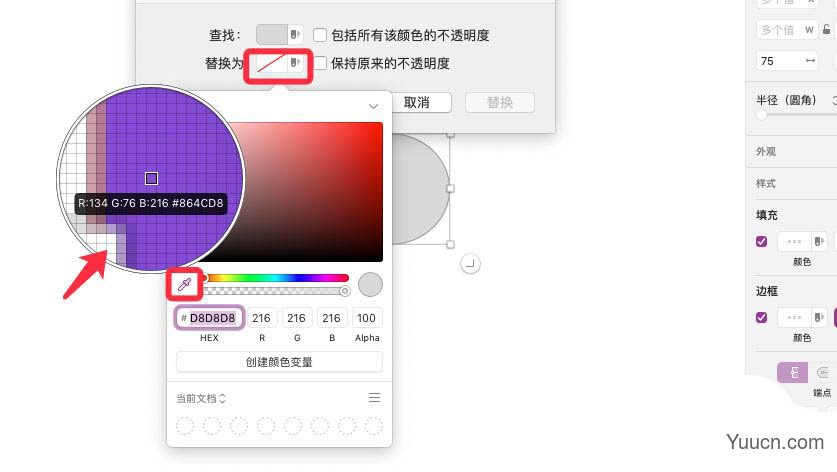Activate the eyedropper color picker tool

coord(184,284)
